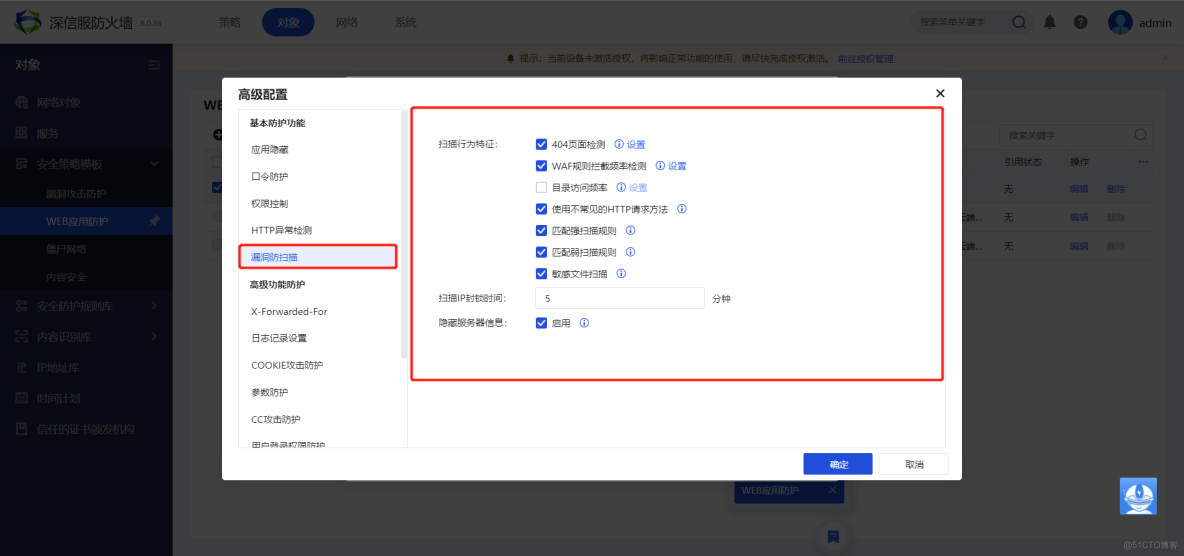Open 设置 link for 目录访问频率
1184x556 pixels.
639,187
